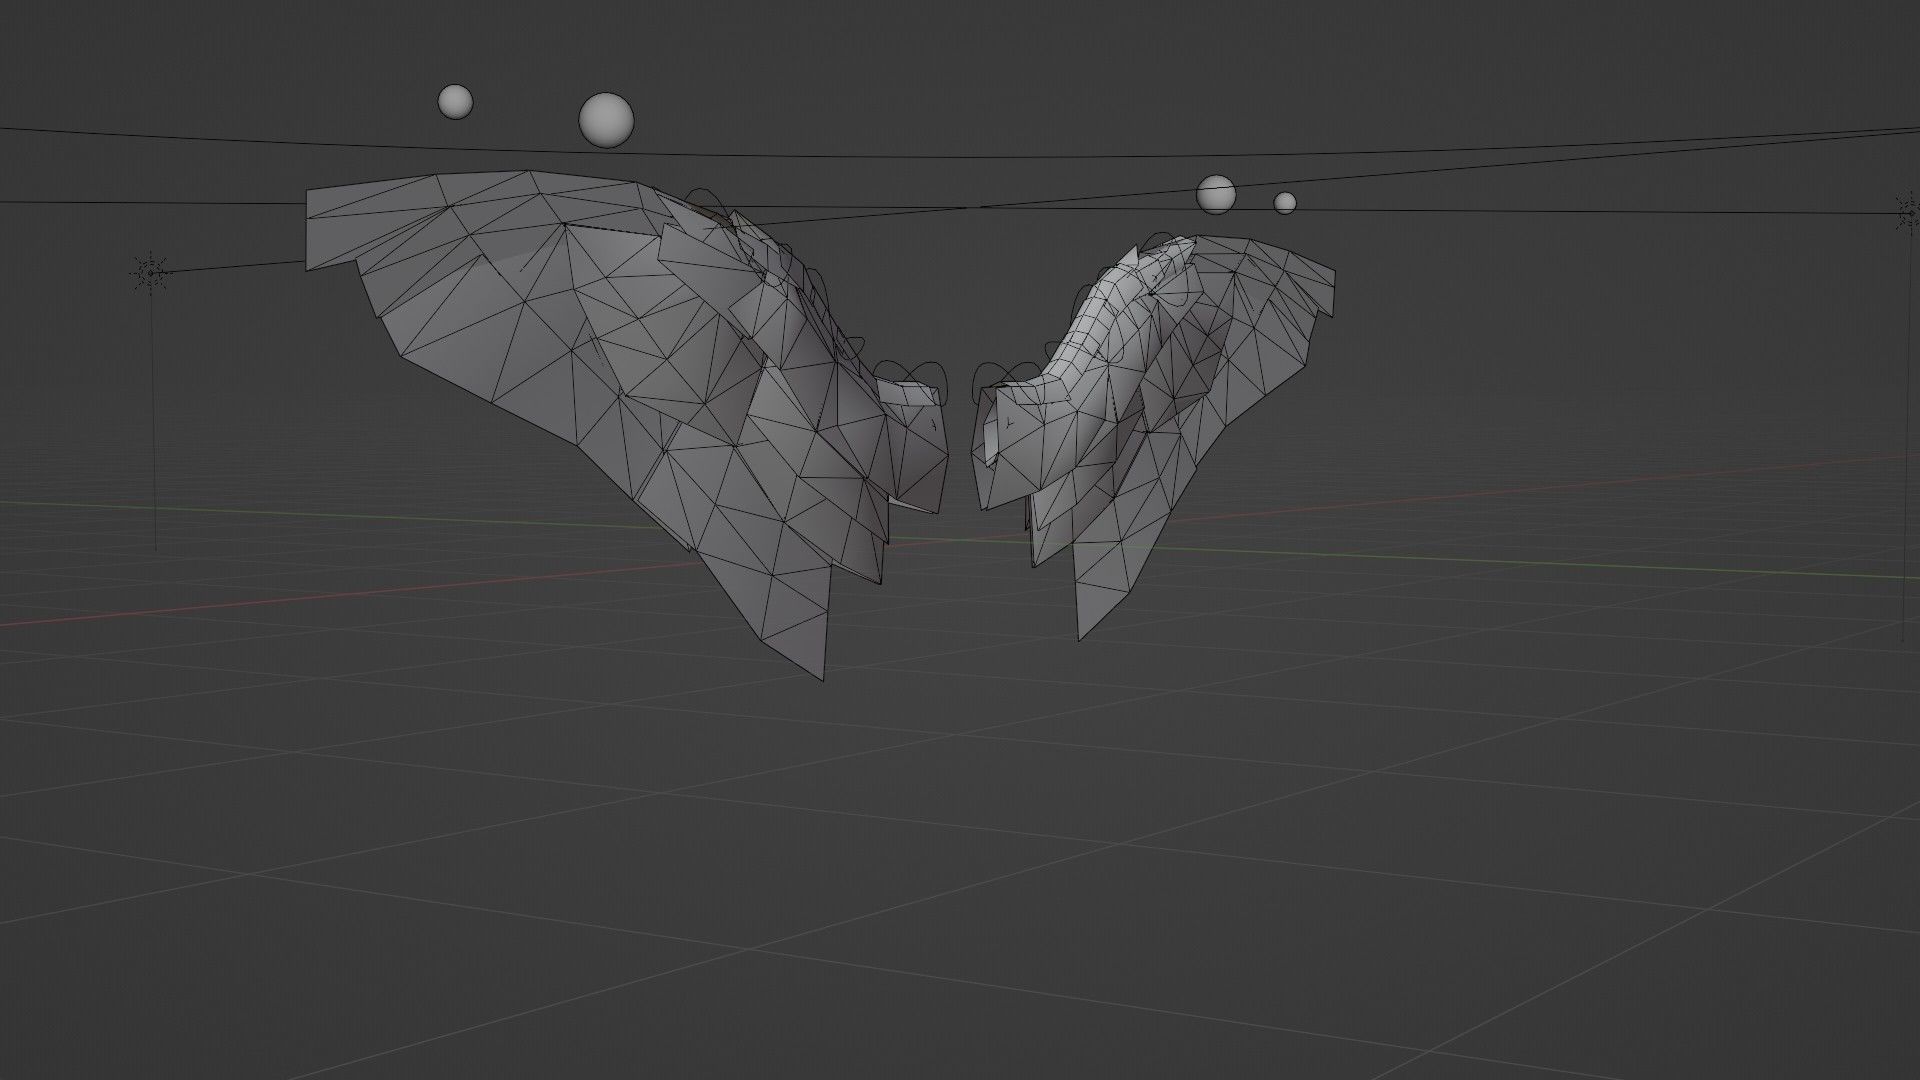The width and height of the screenshot is (1920, 1080).
Task: Click the large sphere near the top
Action: (605, 120)
